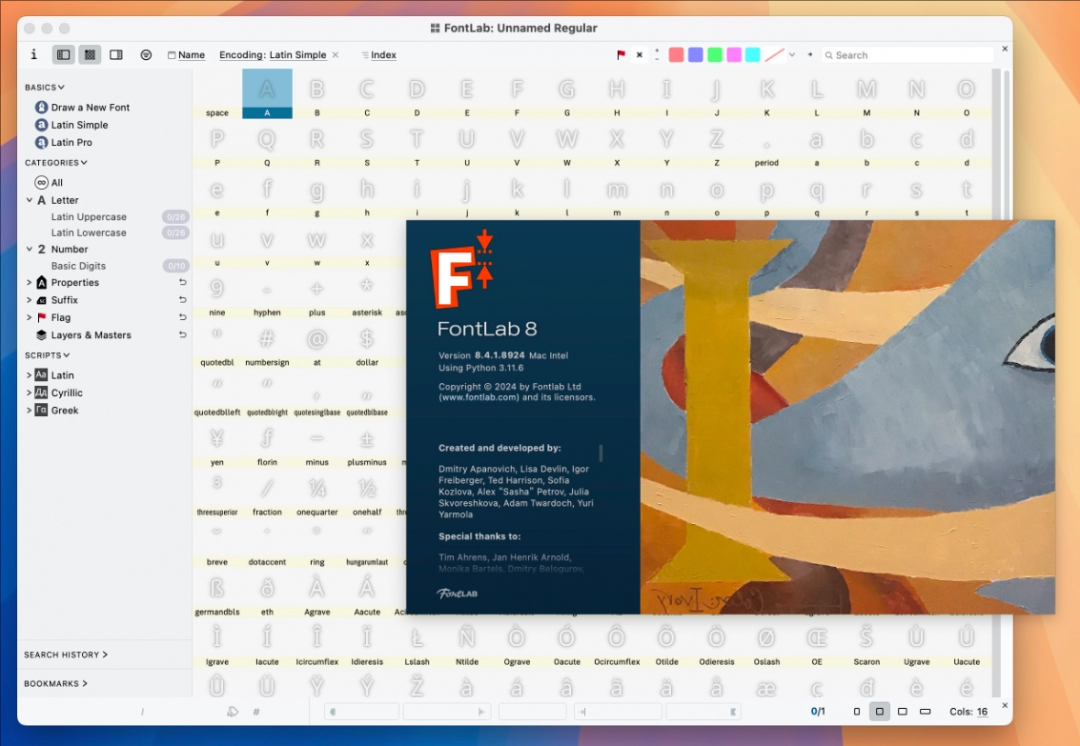Open the Encoding: Latin Simple dropdown
This screenshot has width=1080, height=746.
[x=273, y=55]
